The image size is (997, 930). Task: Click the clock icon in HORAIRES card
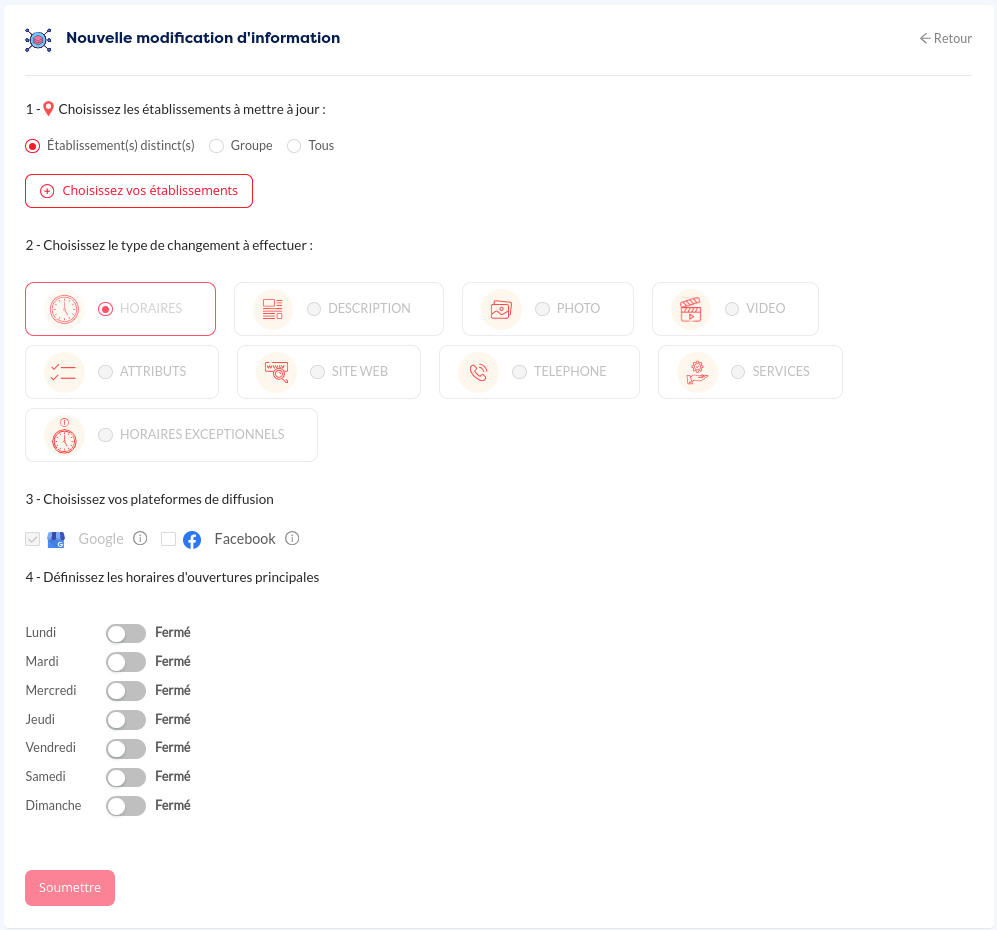(64, 309)
